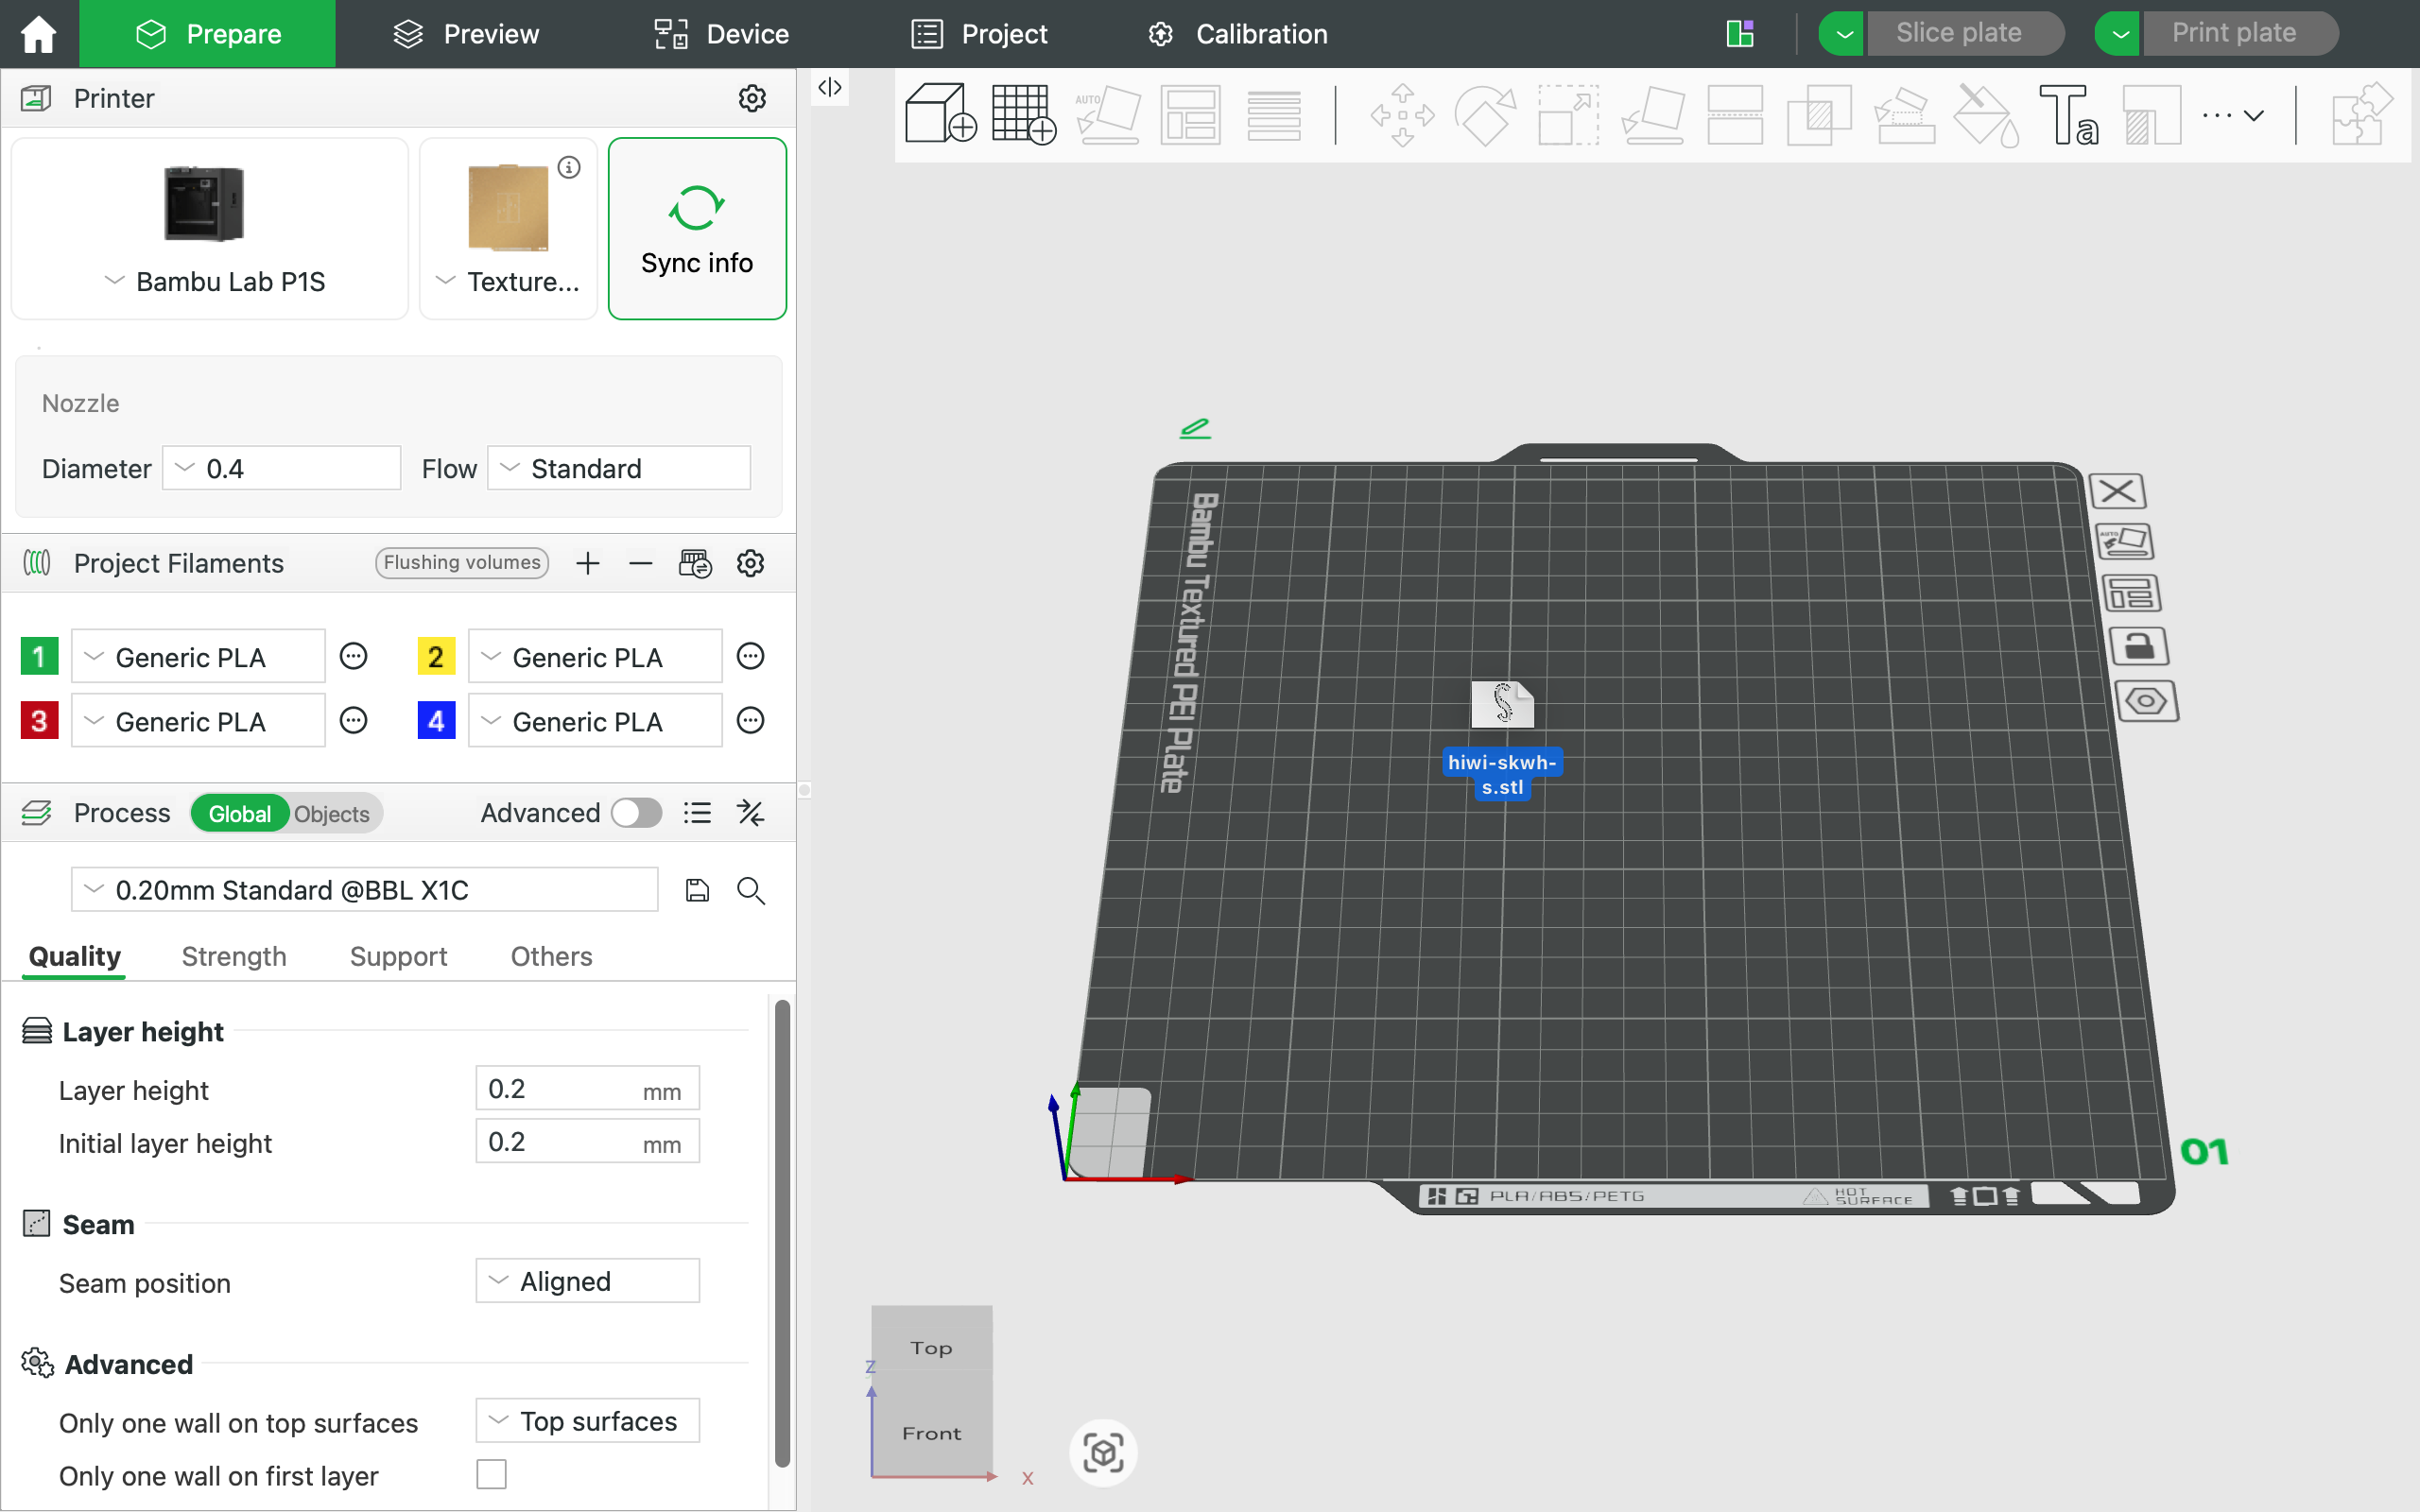Click the Add plate grid icon
2420x1512 pixels.
click(1023, 114)
